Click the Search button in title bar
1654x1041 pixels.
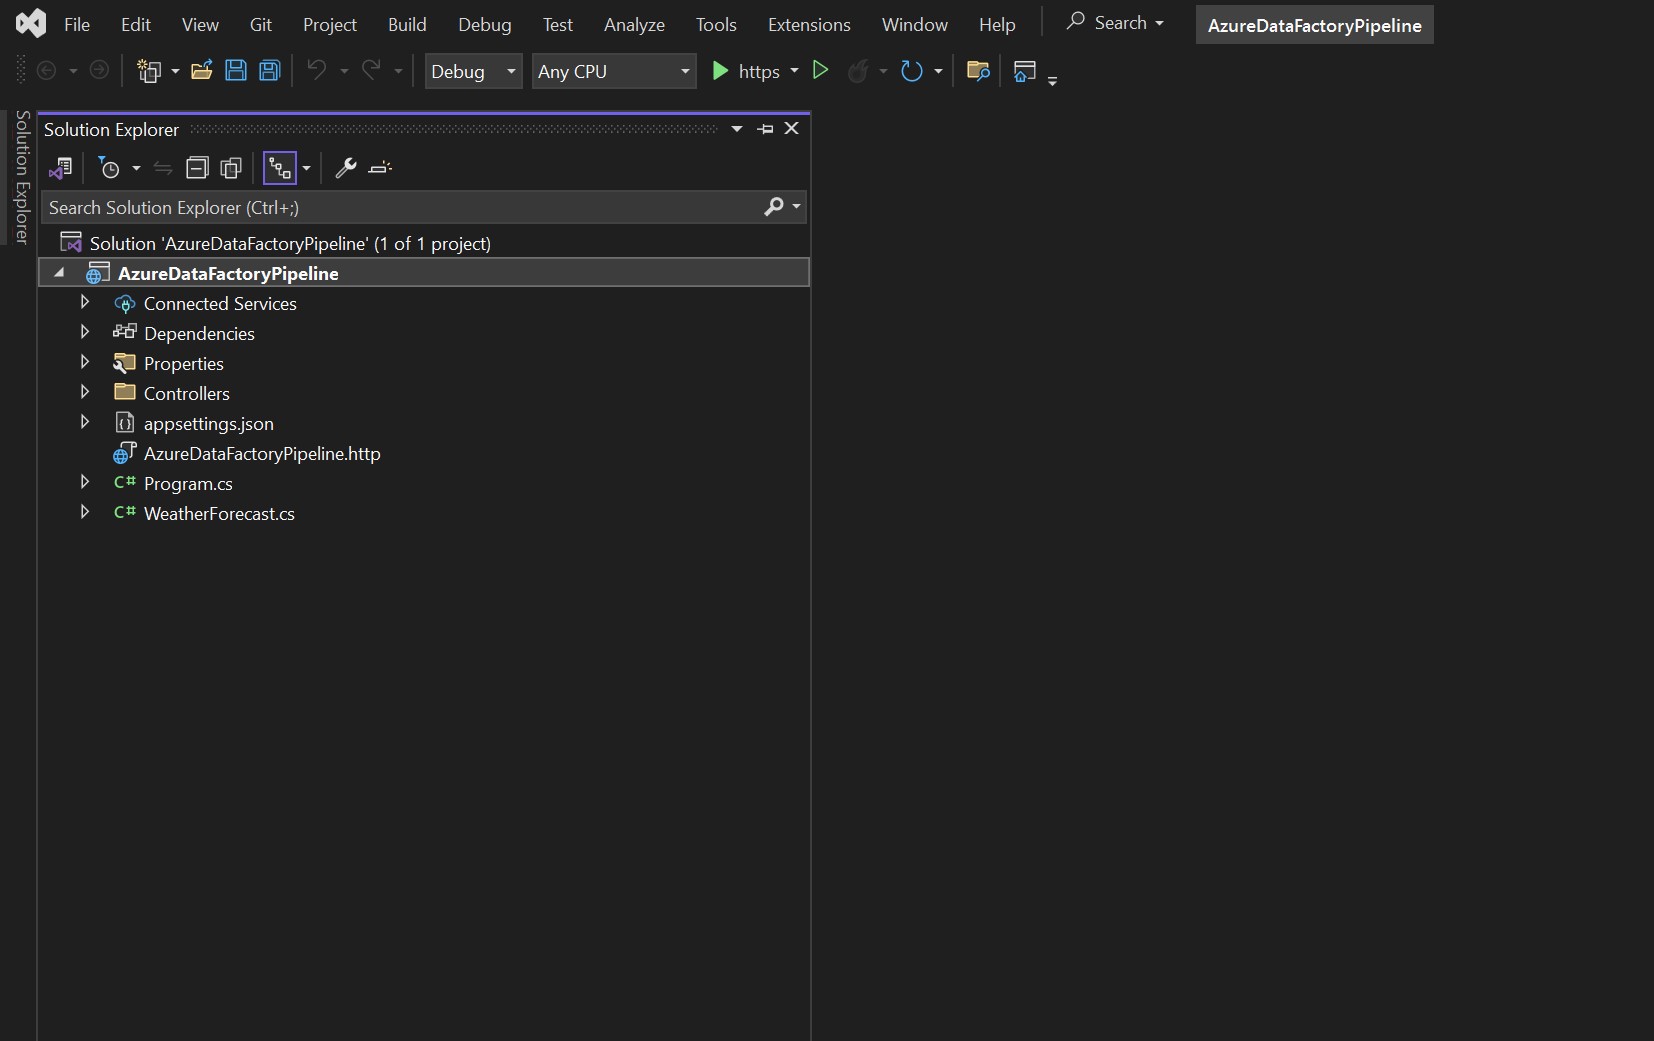click(1114, 23)
